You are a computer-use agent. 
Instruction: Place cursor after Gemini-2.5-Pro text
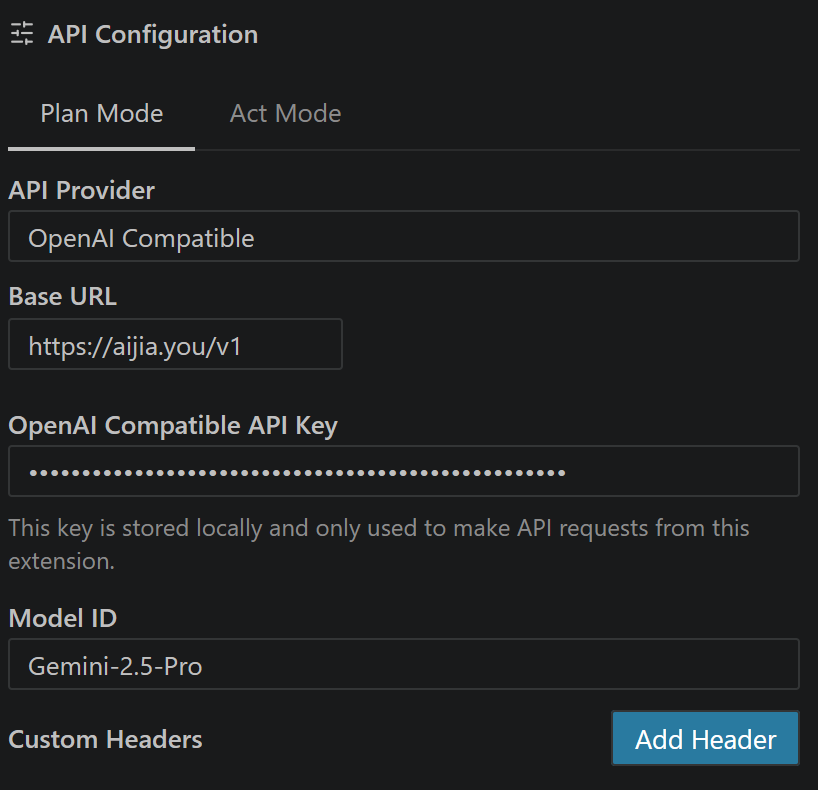click(x=204, y=666)
